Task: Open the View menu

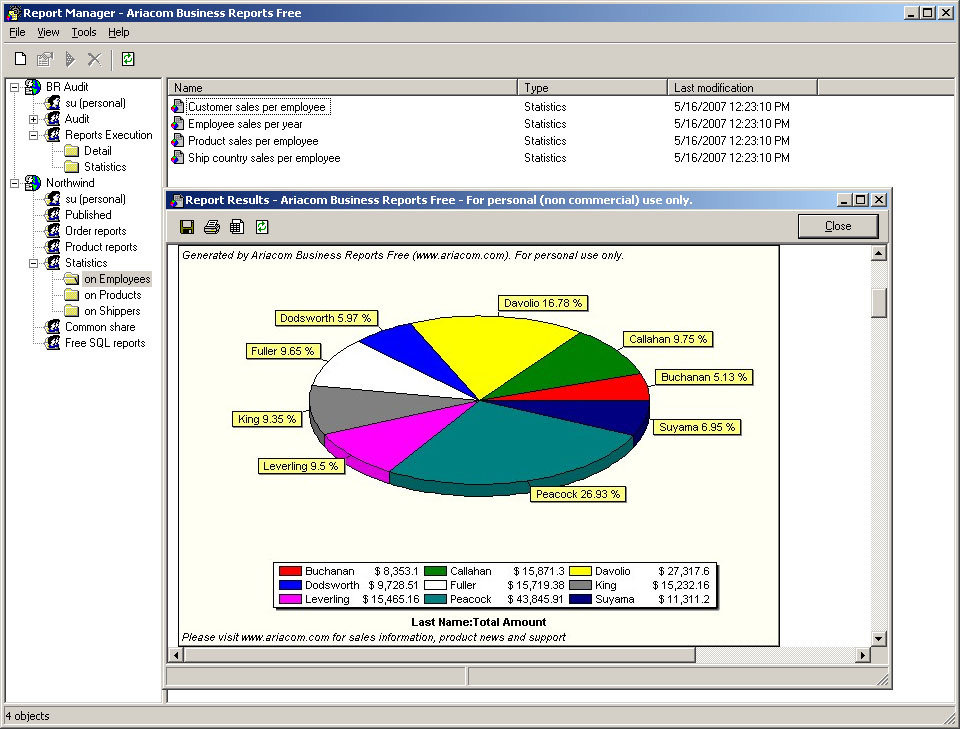Action: click(x=48, y=32)
